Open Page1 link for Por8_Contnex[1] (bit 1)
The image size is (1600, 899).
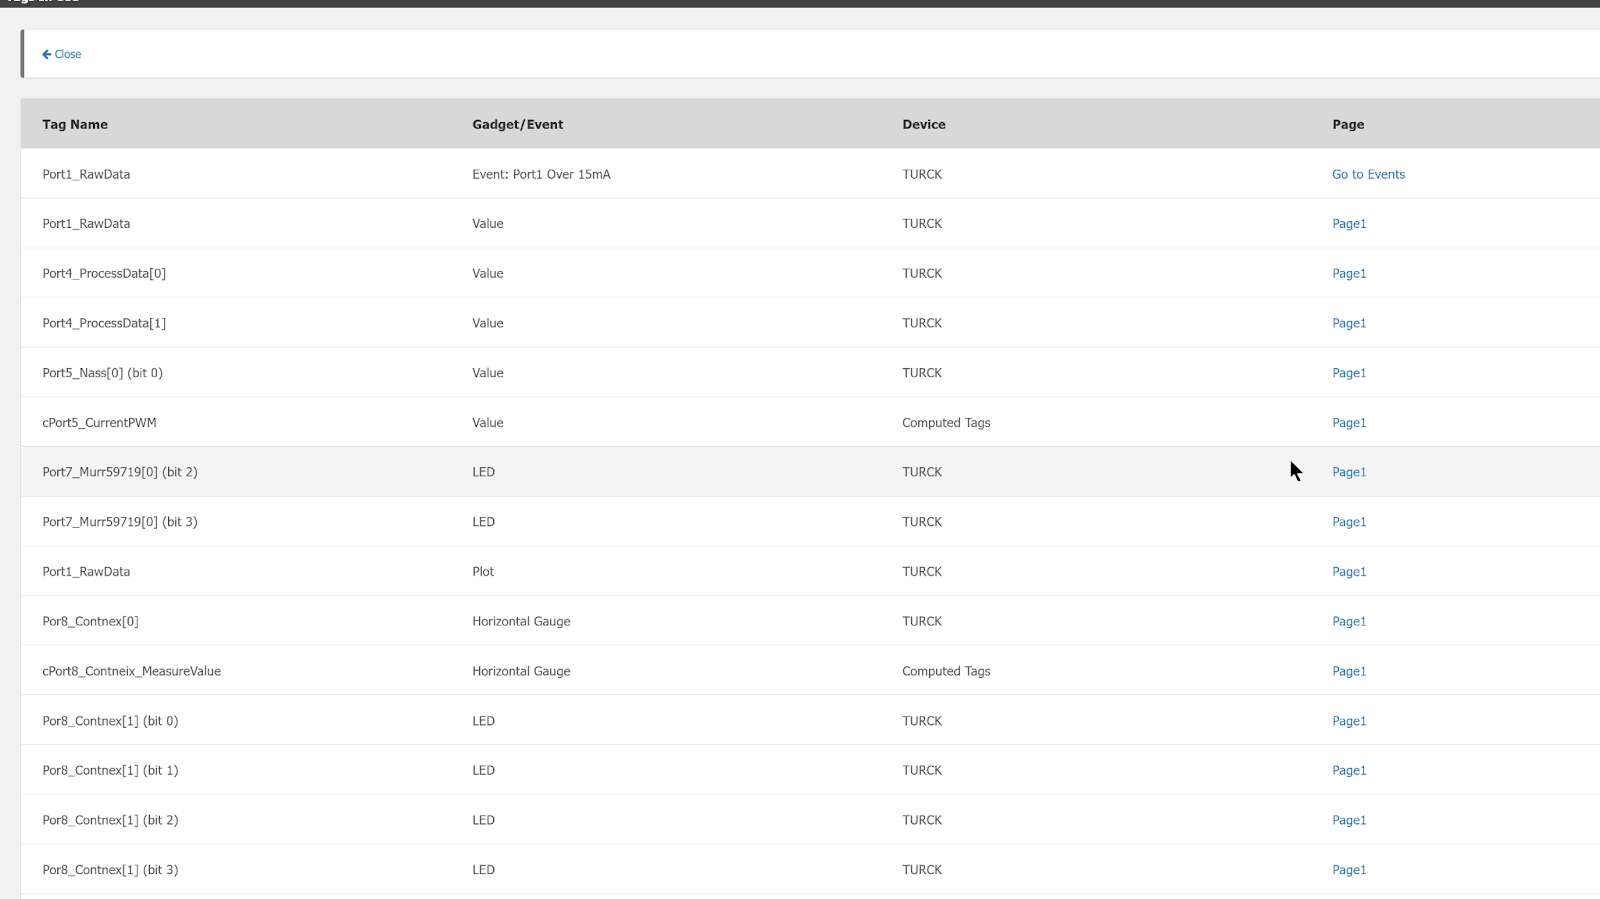[1349, 770]
